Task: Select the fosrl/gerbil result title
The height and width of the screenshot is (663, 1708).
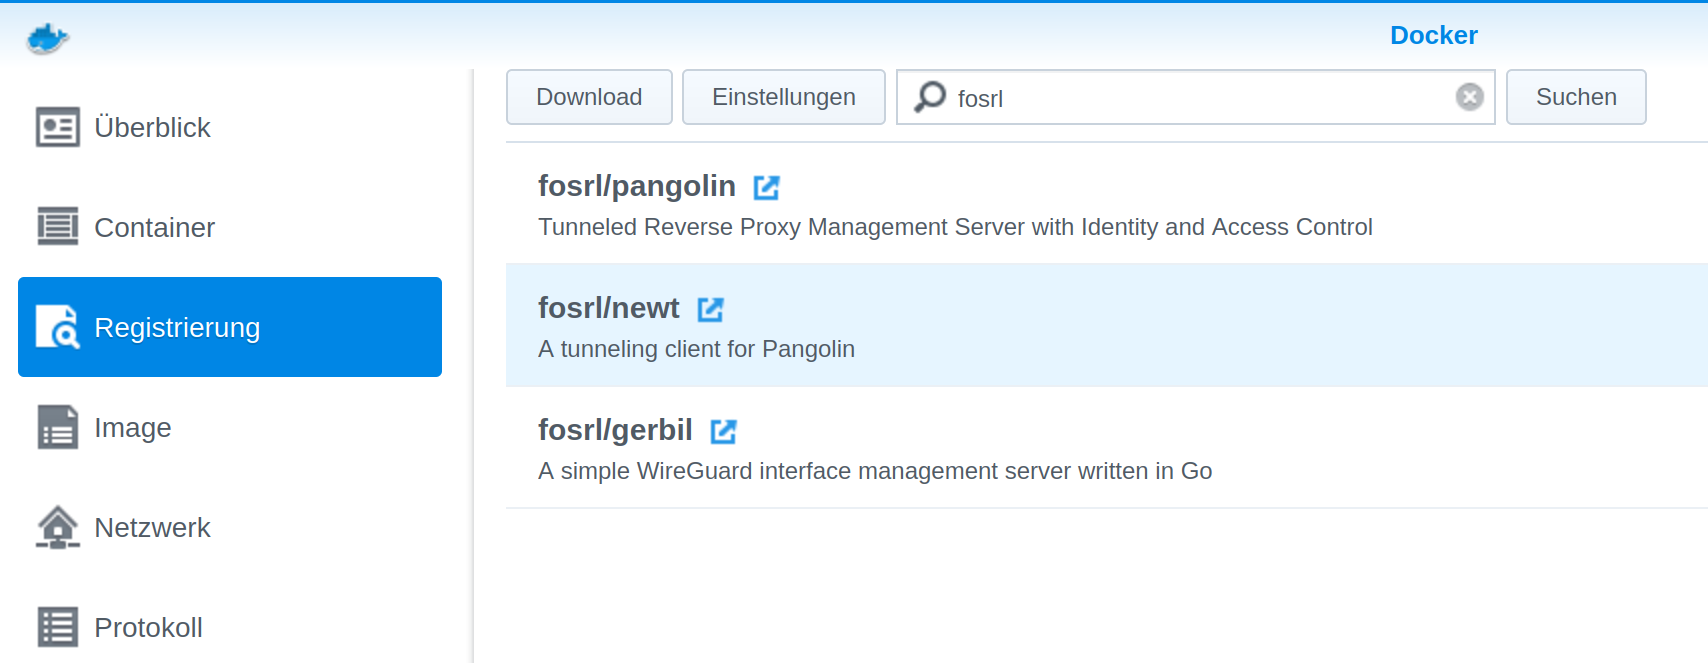Action: pos(615,430)
